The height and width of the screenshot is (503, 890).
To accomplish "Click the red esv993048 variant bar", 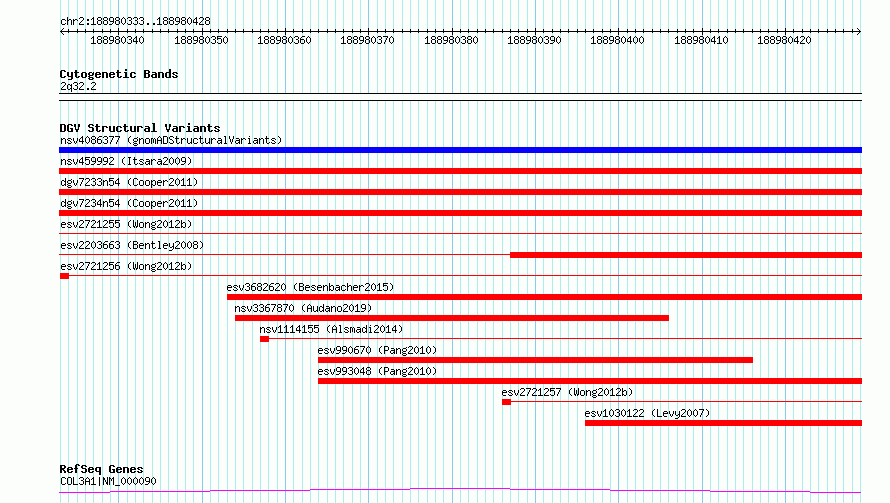I will (x=590, y=381).
